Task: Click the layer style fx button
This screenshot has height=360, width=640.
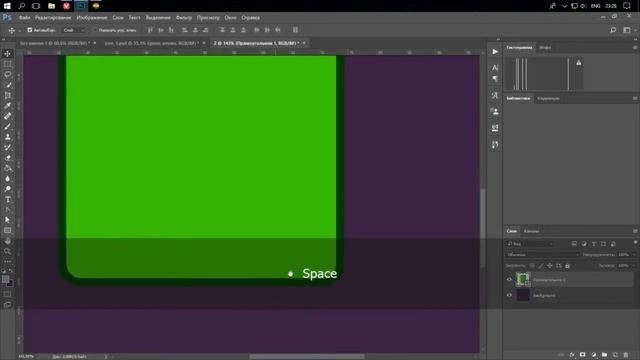Action: click(x=572, y=355)
